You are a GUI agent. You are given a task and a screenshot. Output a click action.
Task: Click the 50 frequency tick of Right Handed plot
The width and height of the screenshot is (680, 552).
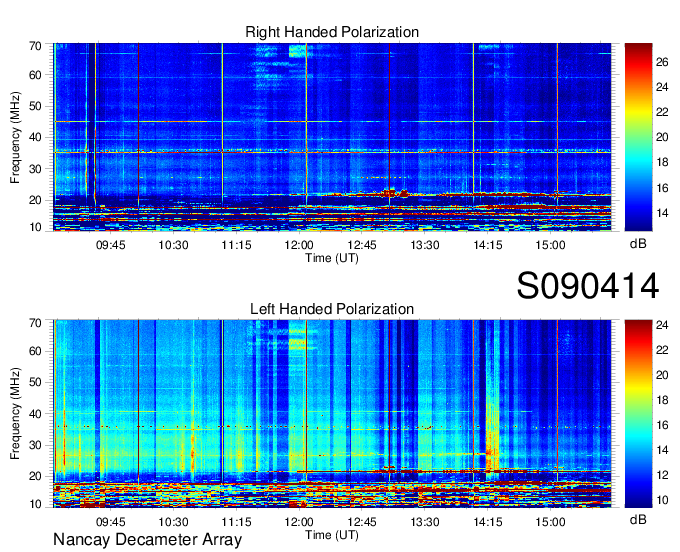point(35,107)
